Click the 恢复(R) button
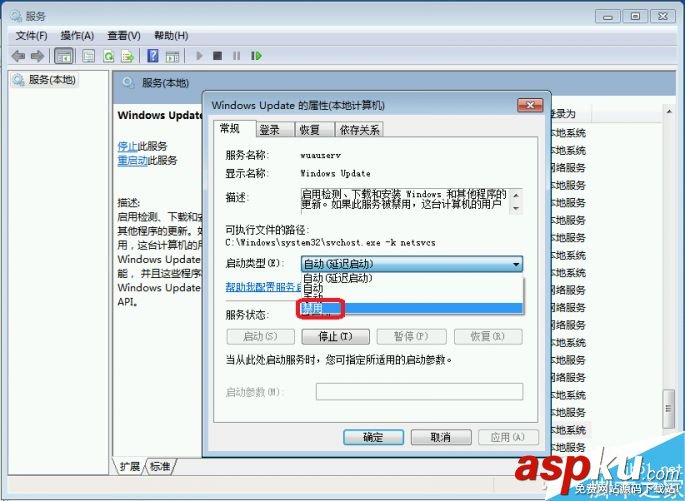 pyautogui.click(x=488, y=337)
